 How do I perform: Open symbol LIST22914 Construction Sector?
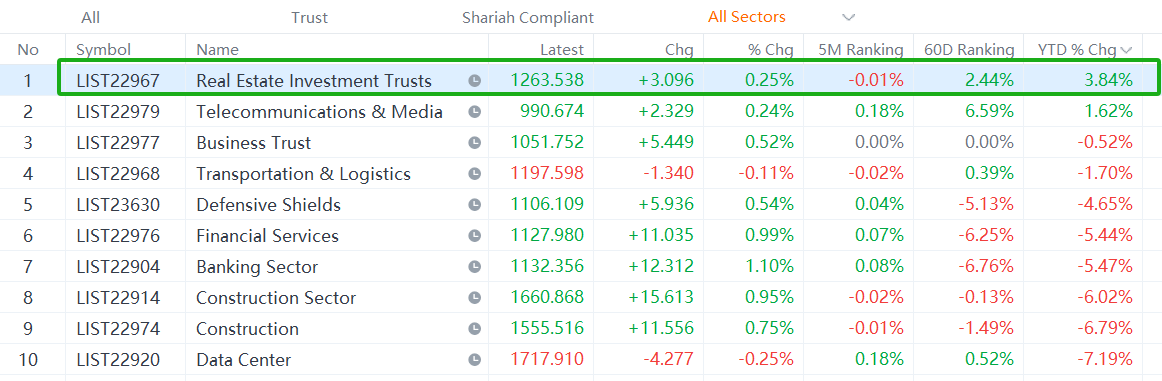point(117,298)
